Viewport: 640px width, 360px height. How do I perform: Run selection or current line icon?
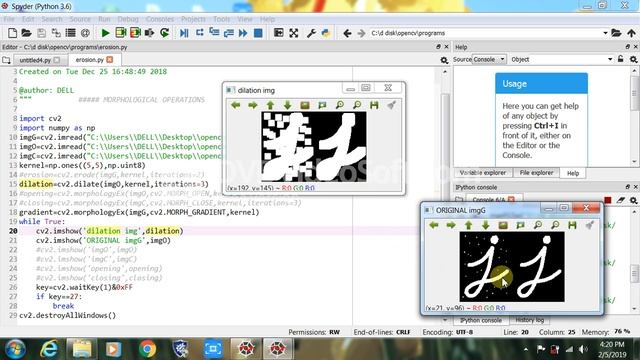[149, 33]
